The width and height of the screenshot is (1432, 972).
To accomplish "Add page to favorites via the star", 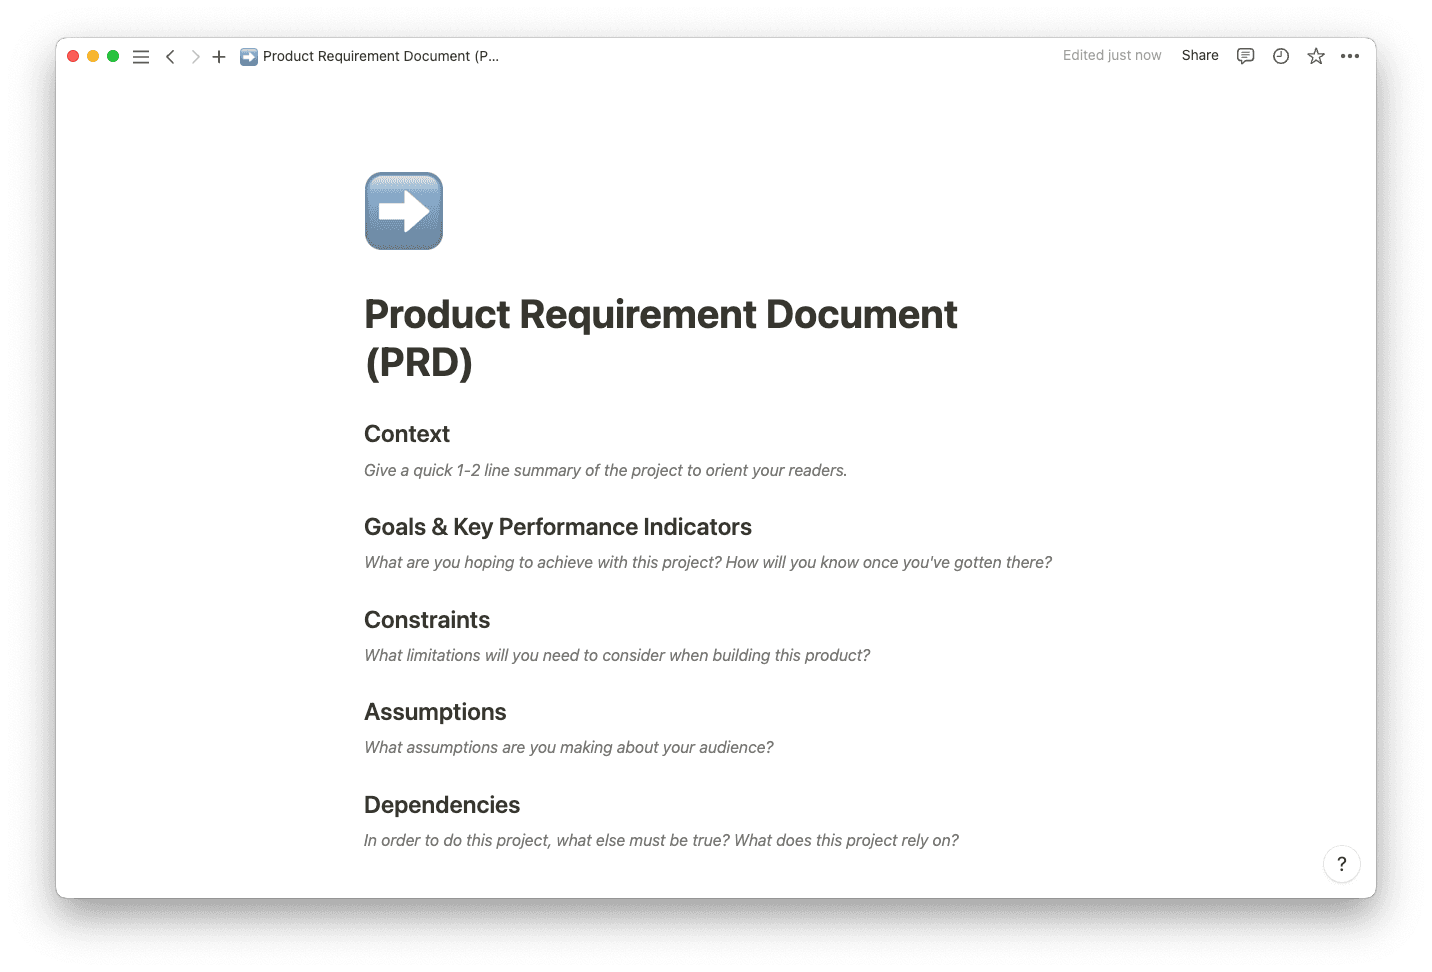I will click(1315, 56).
